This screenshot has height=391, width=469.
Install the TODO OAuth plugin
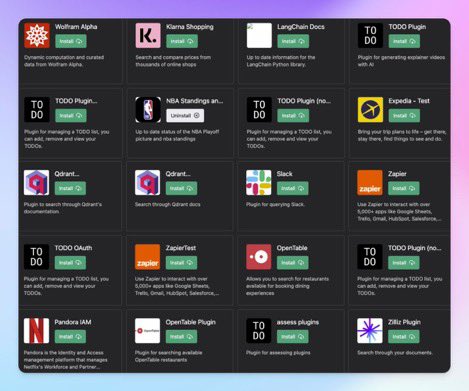click(70, 263)
